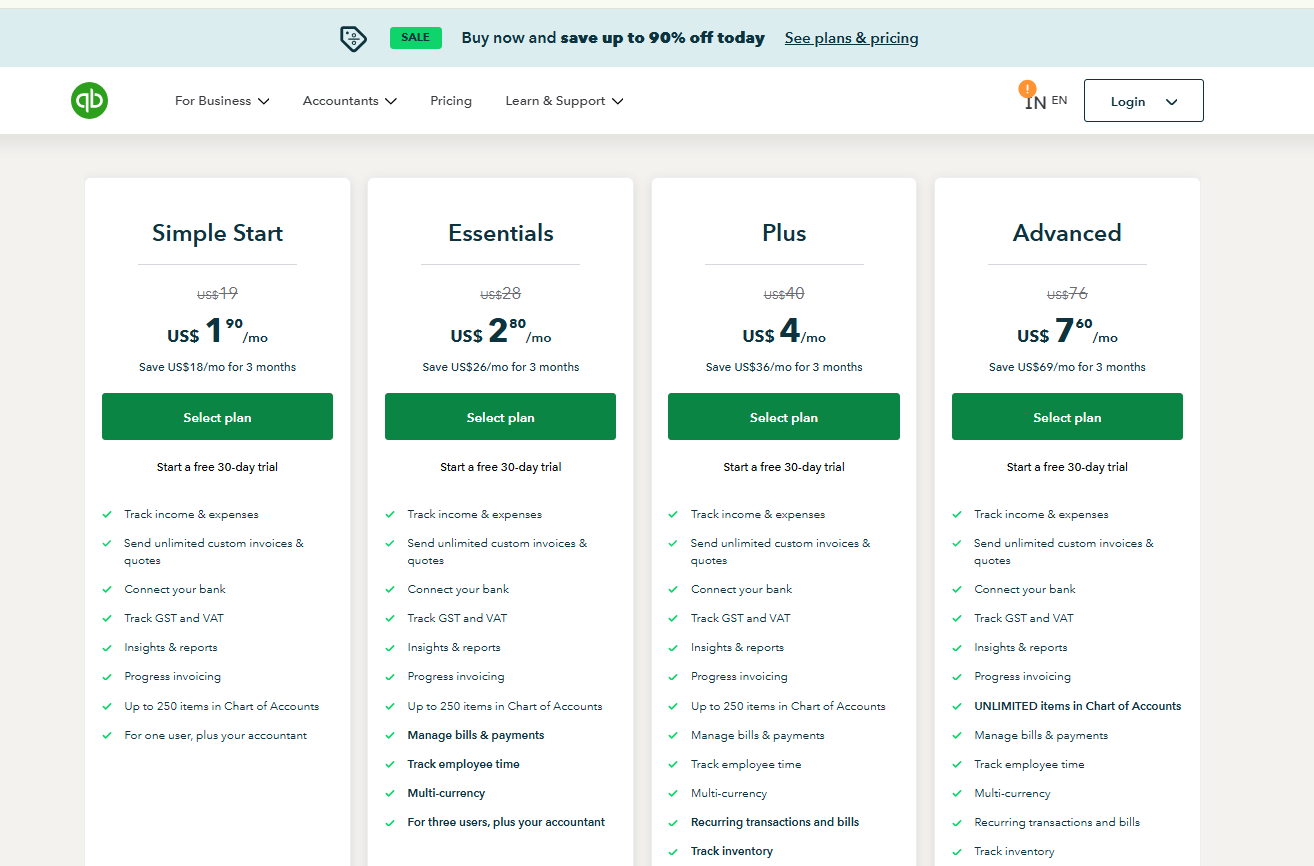The width and height of the screenshot is (1314, 866).
Task: Click Essentials 'Multi-currency' feature
Action: [x=446, y=793]
